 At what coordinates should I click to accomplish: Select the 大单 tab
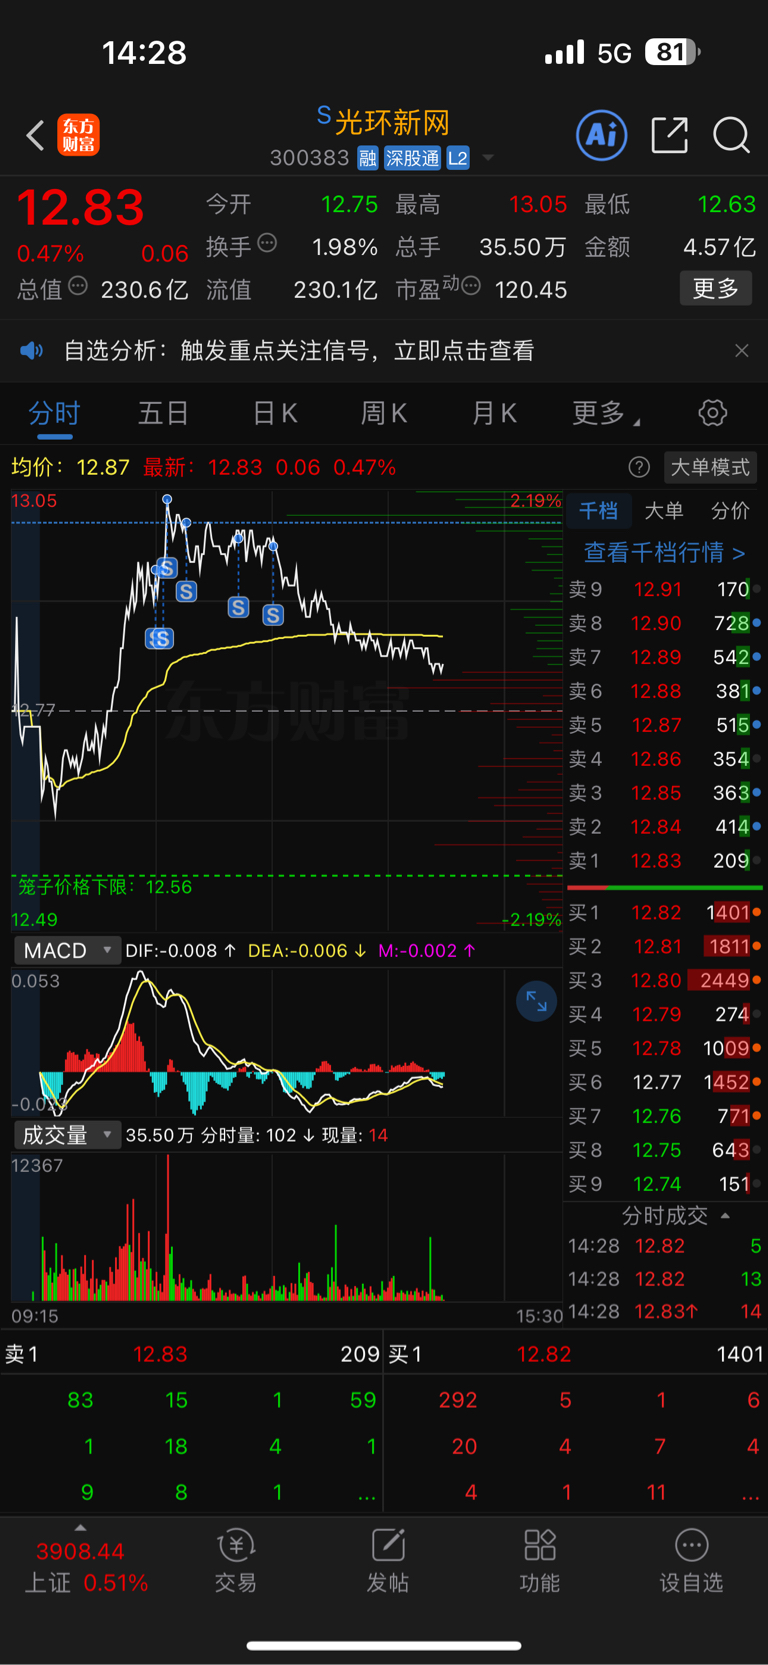click(664, 511)
